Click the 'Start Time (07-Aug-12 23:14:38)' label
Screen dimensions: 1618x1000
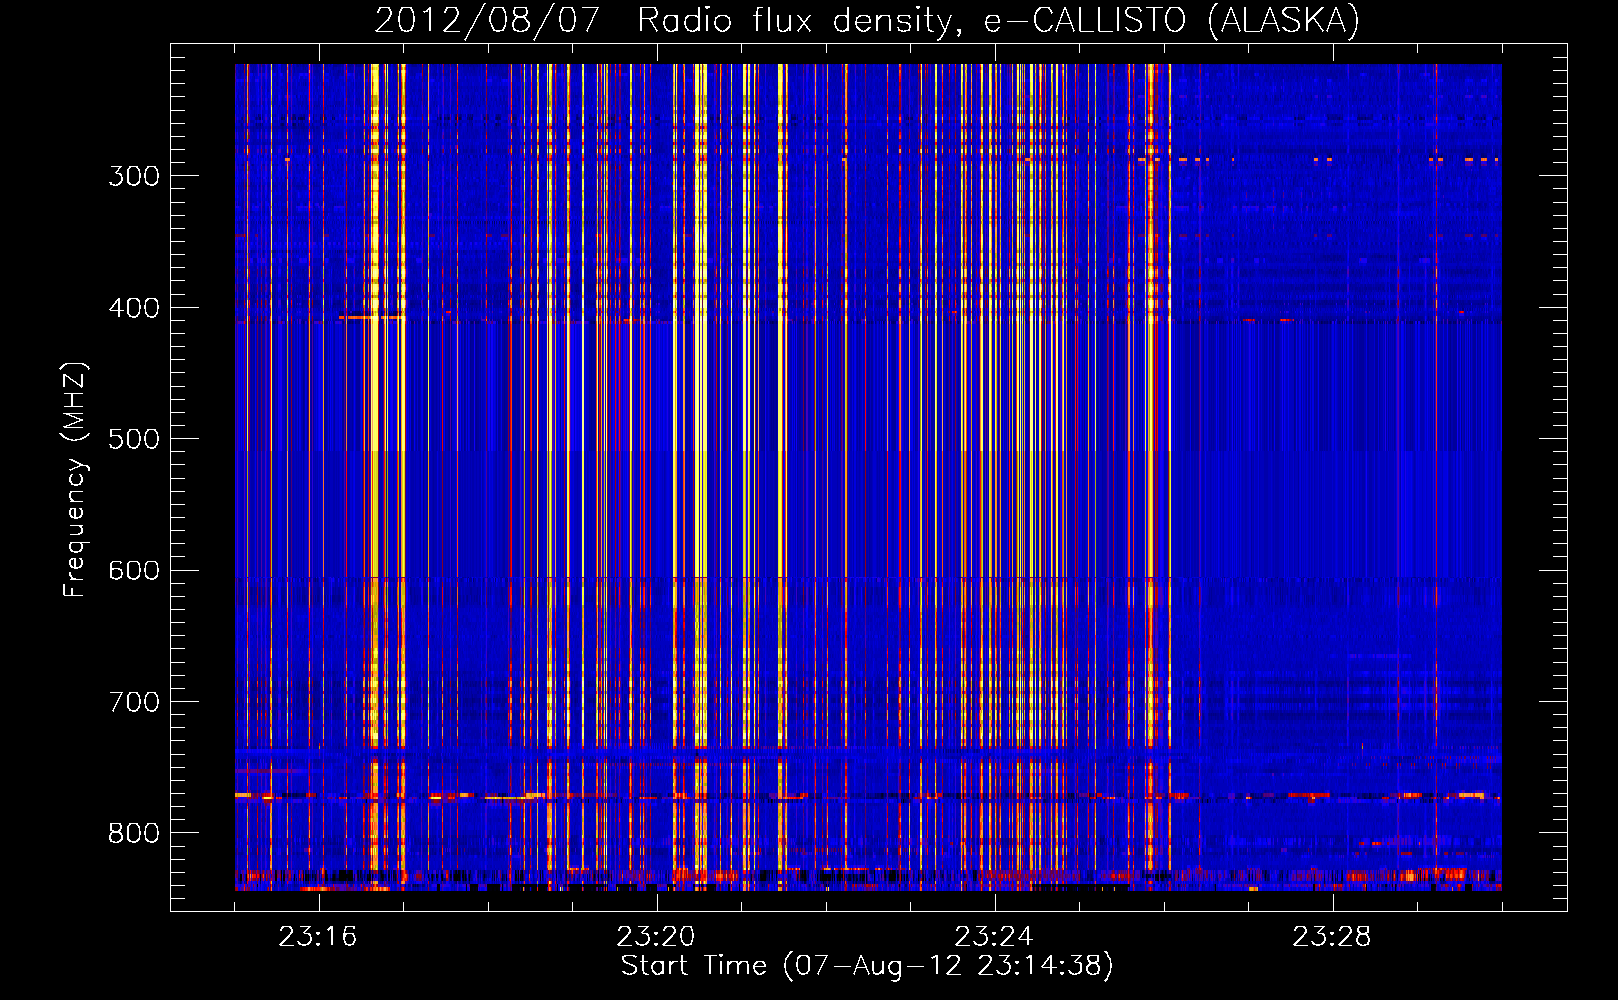(867, 966)
